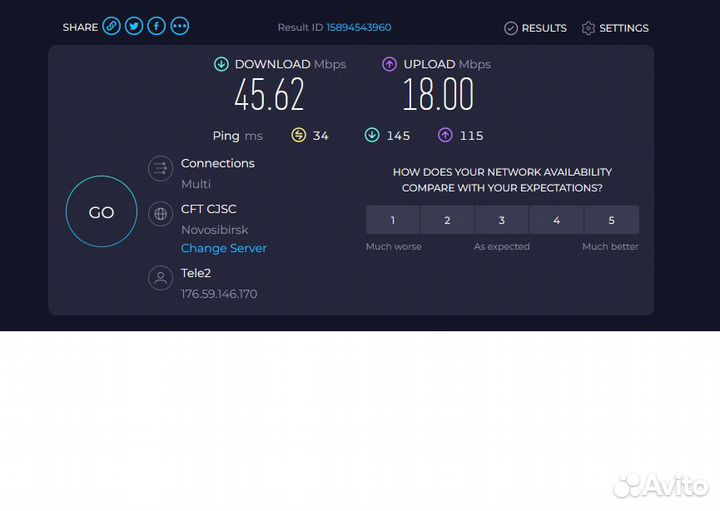The width and height of the screenshot is (720, 511).
Task: Rate network availability as 2
Action: [447, 220]
